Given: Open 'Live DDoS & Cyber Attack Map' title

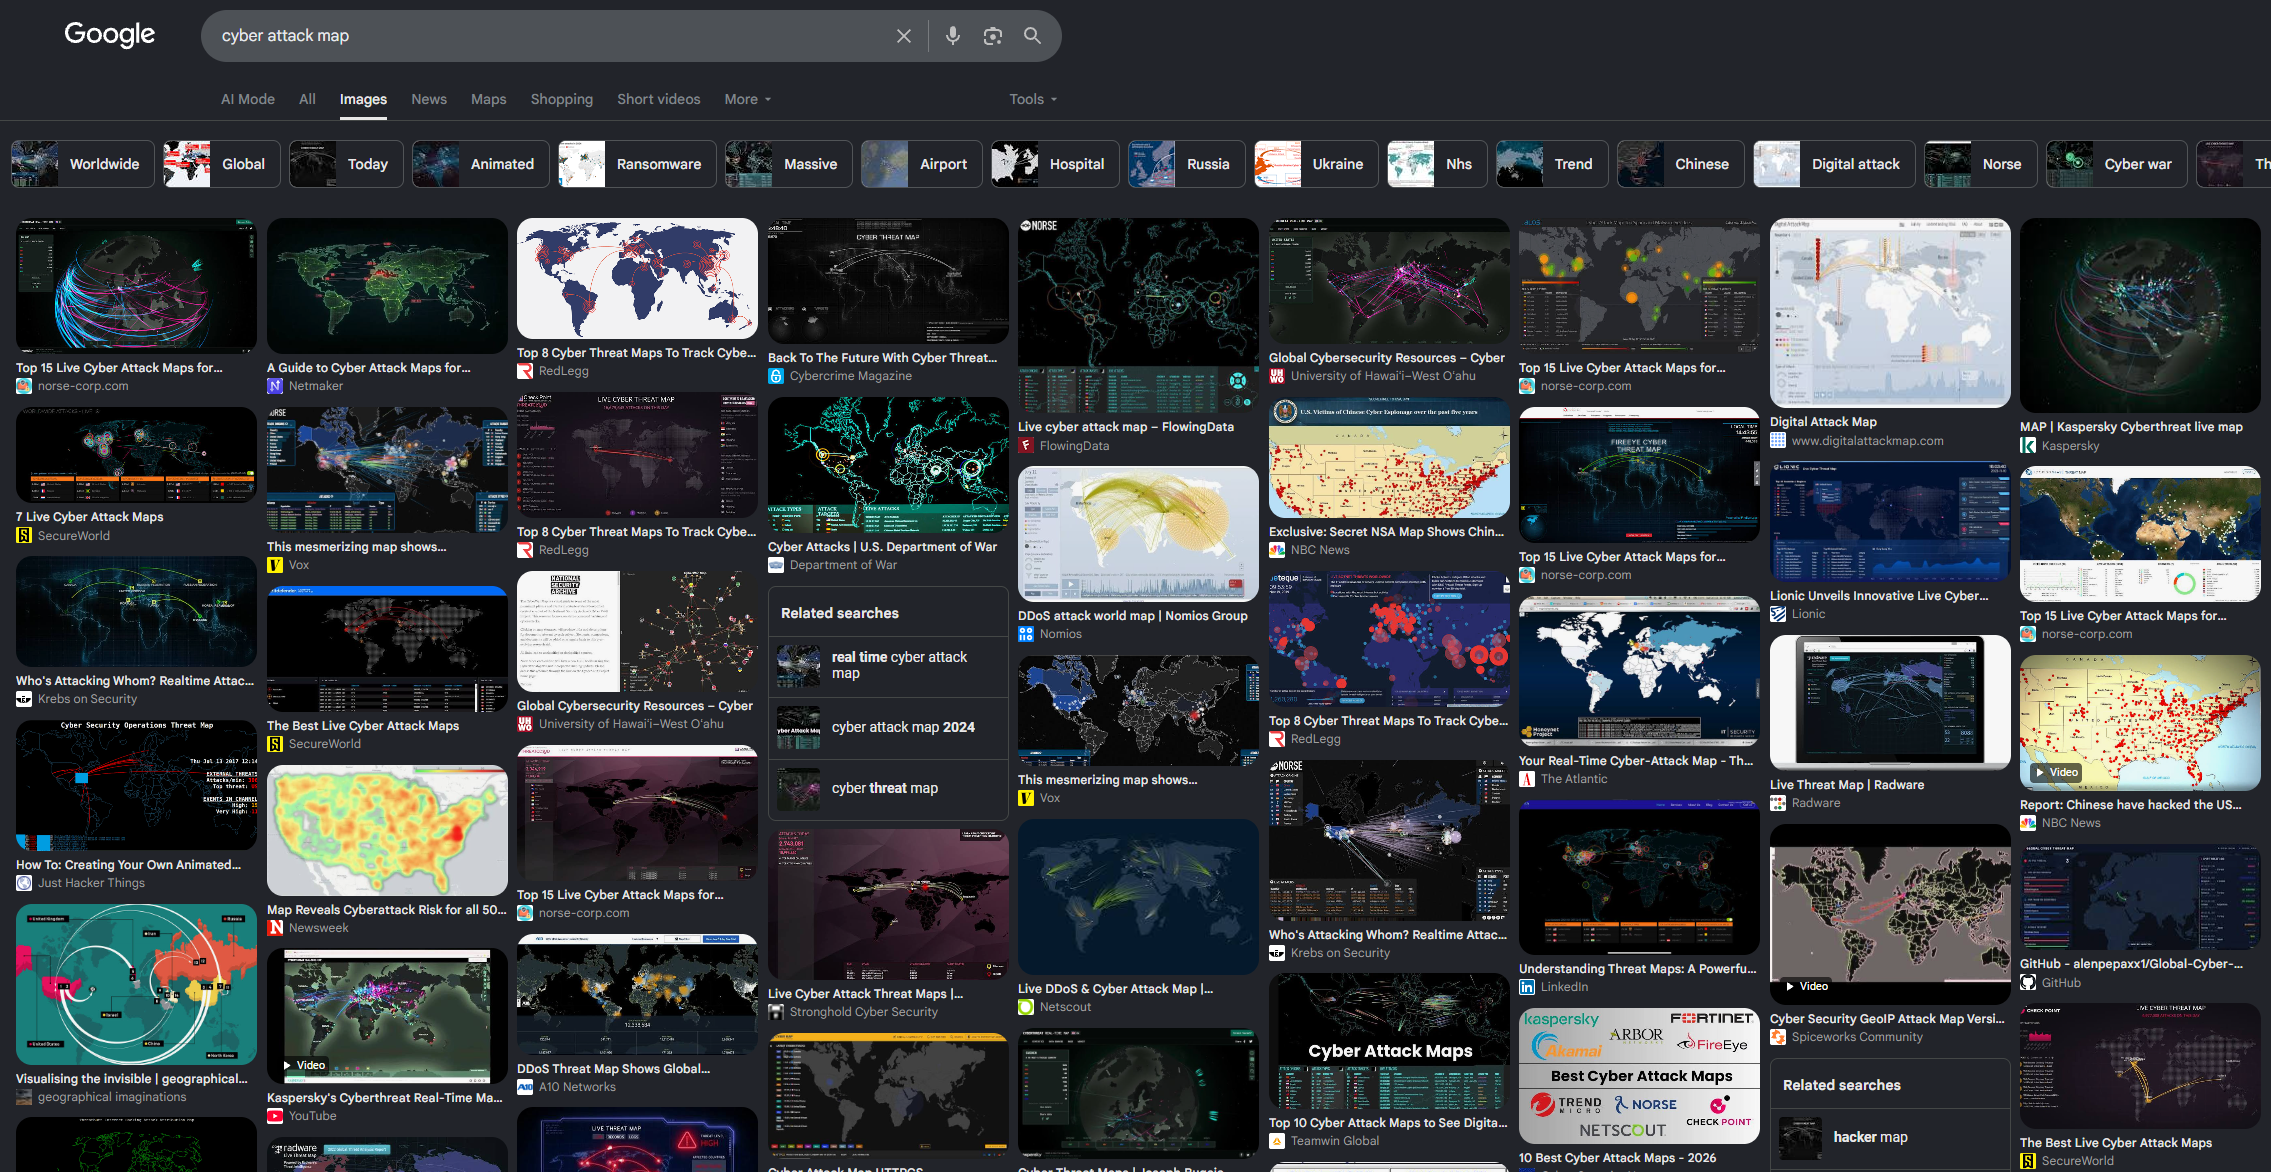Looking at the screenshot, I should [1116, 989].
